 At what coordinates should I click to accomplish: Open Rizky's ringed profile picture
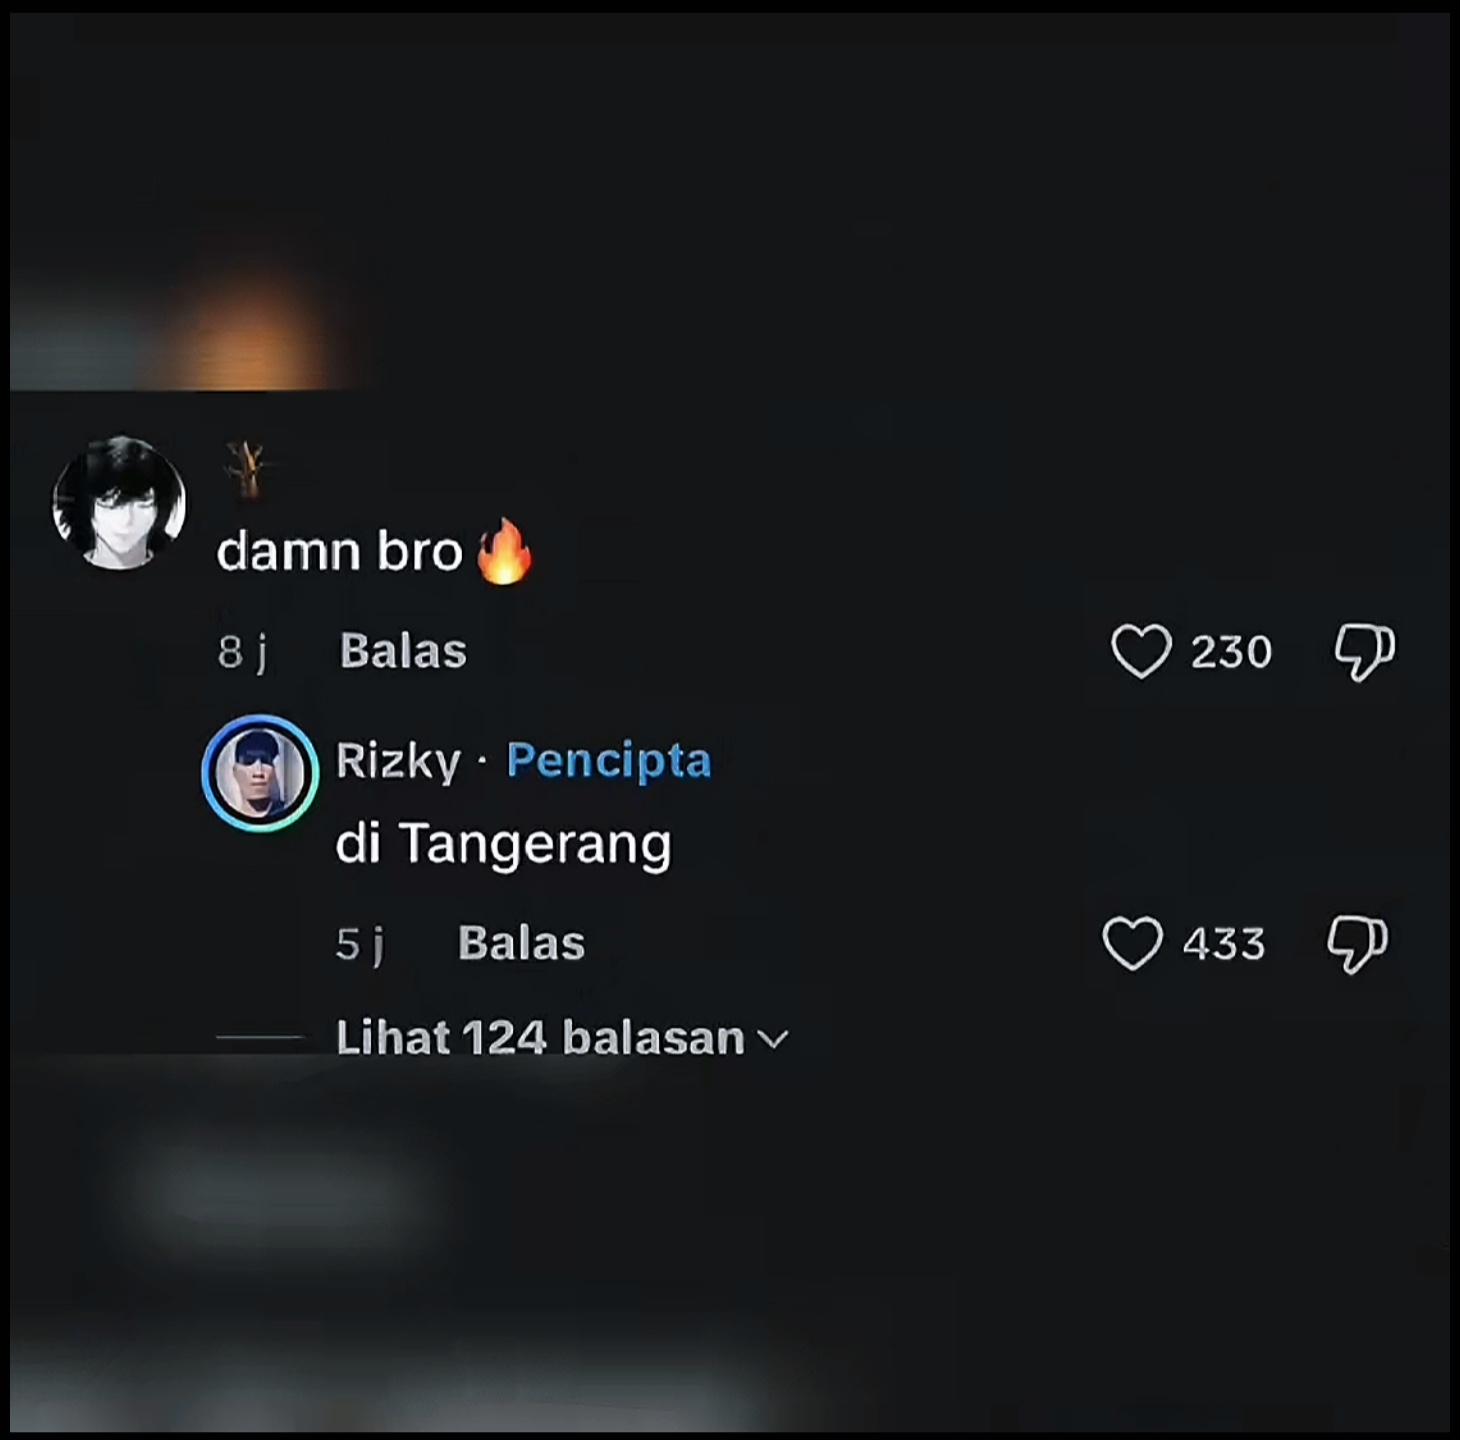(x=260, y=774)
